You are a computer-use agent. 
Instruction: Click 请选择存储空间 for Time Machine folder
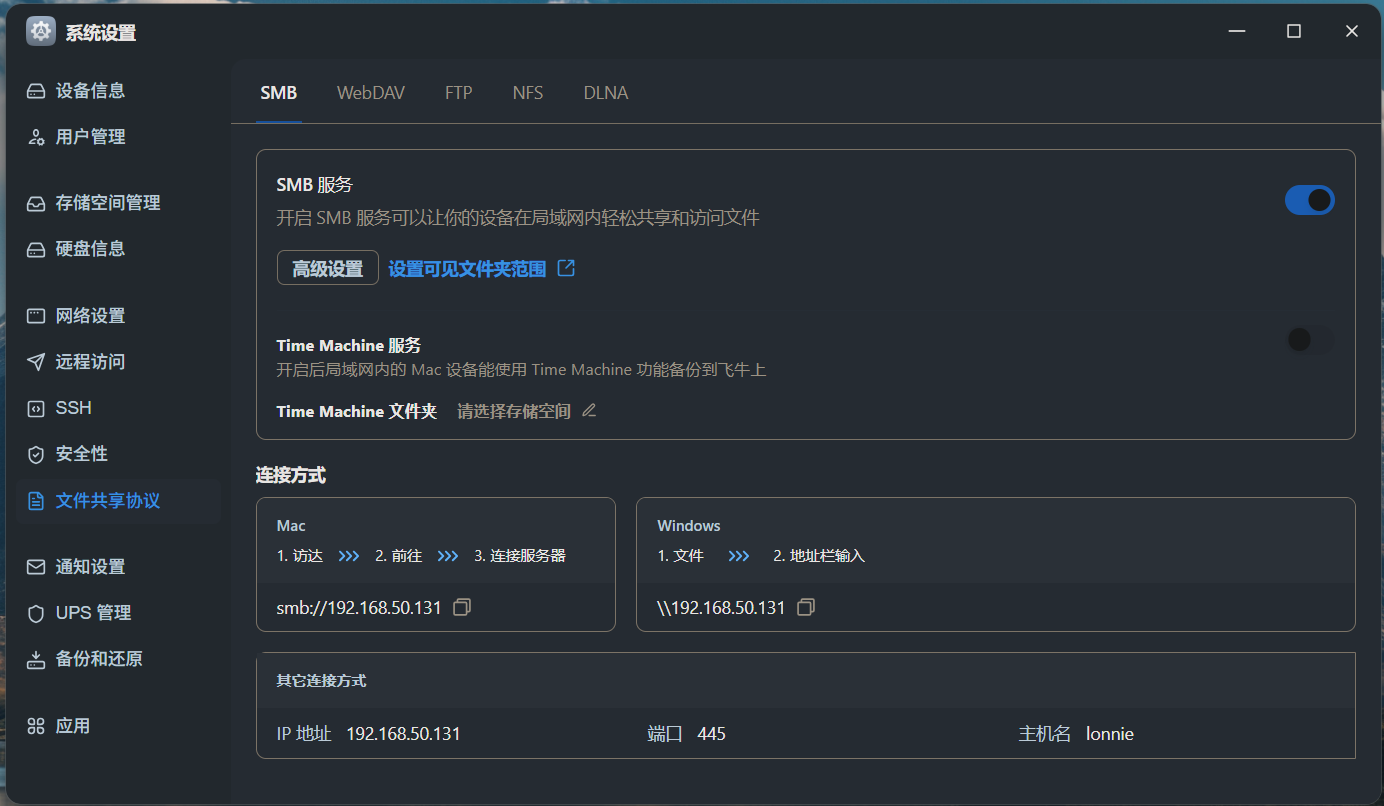click(x=514, y=411)
